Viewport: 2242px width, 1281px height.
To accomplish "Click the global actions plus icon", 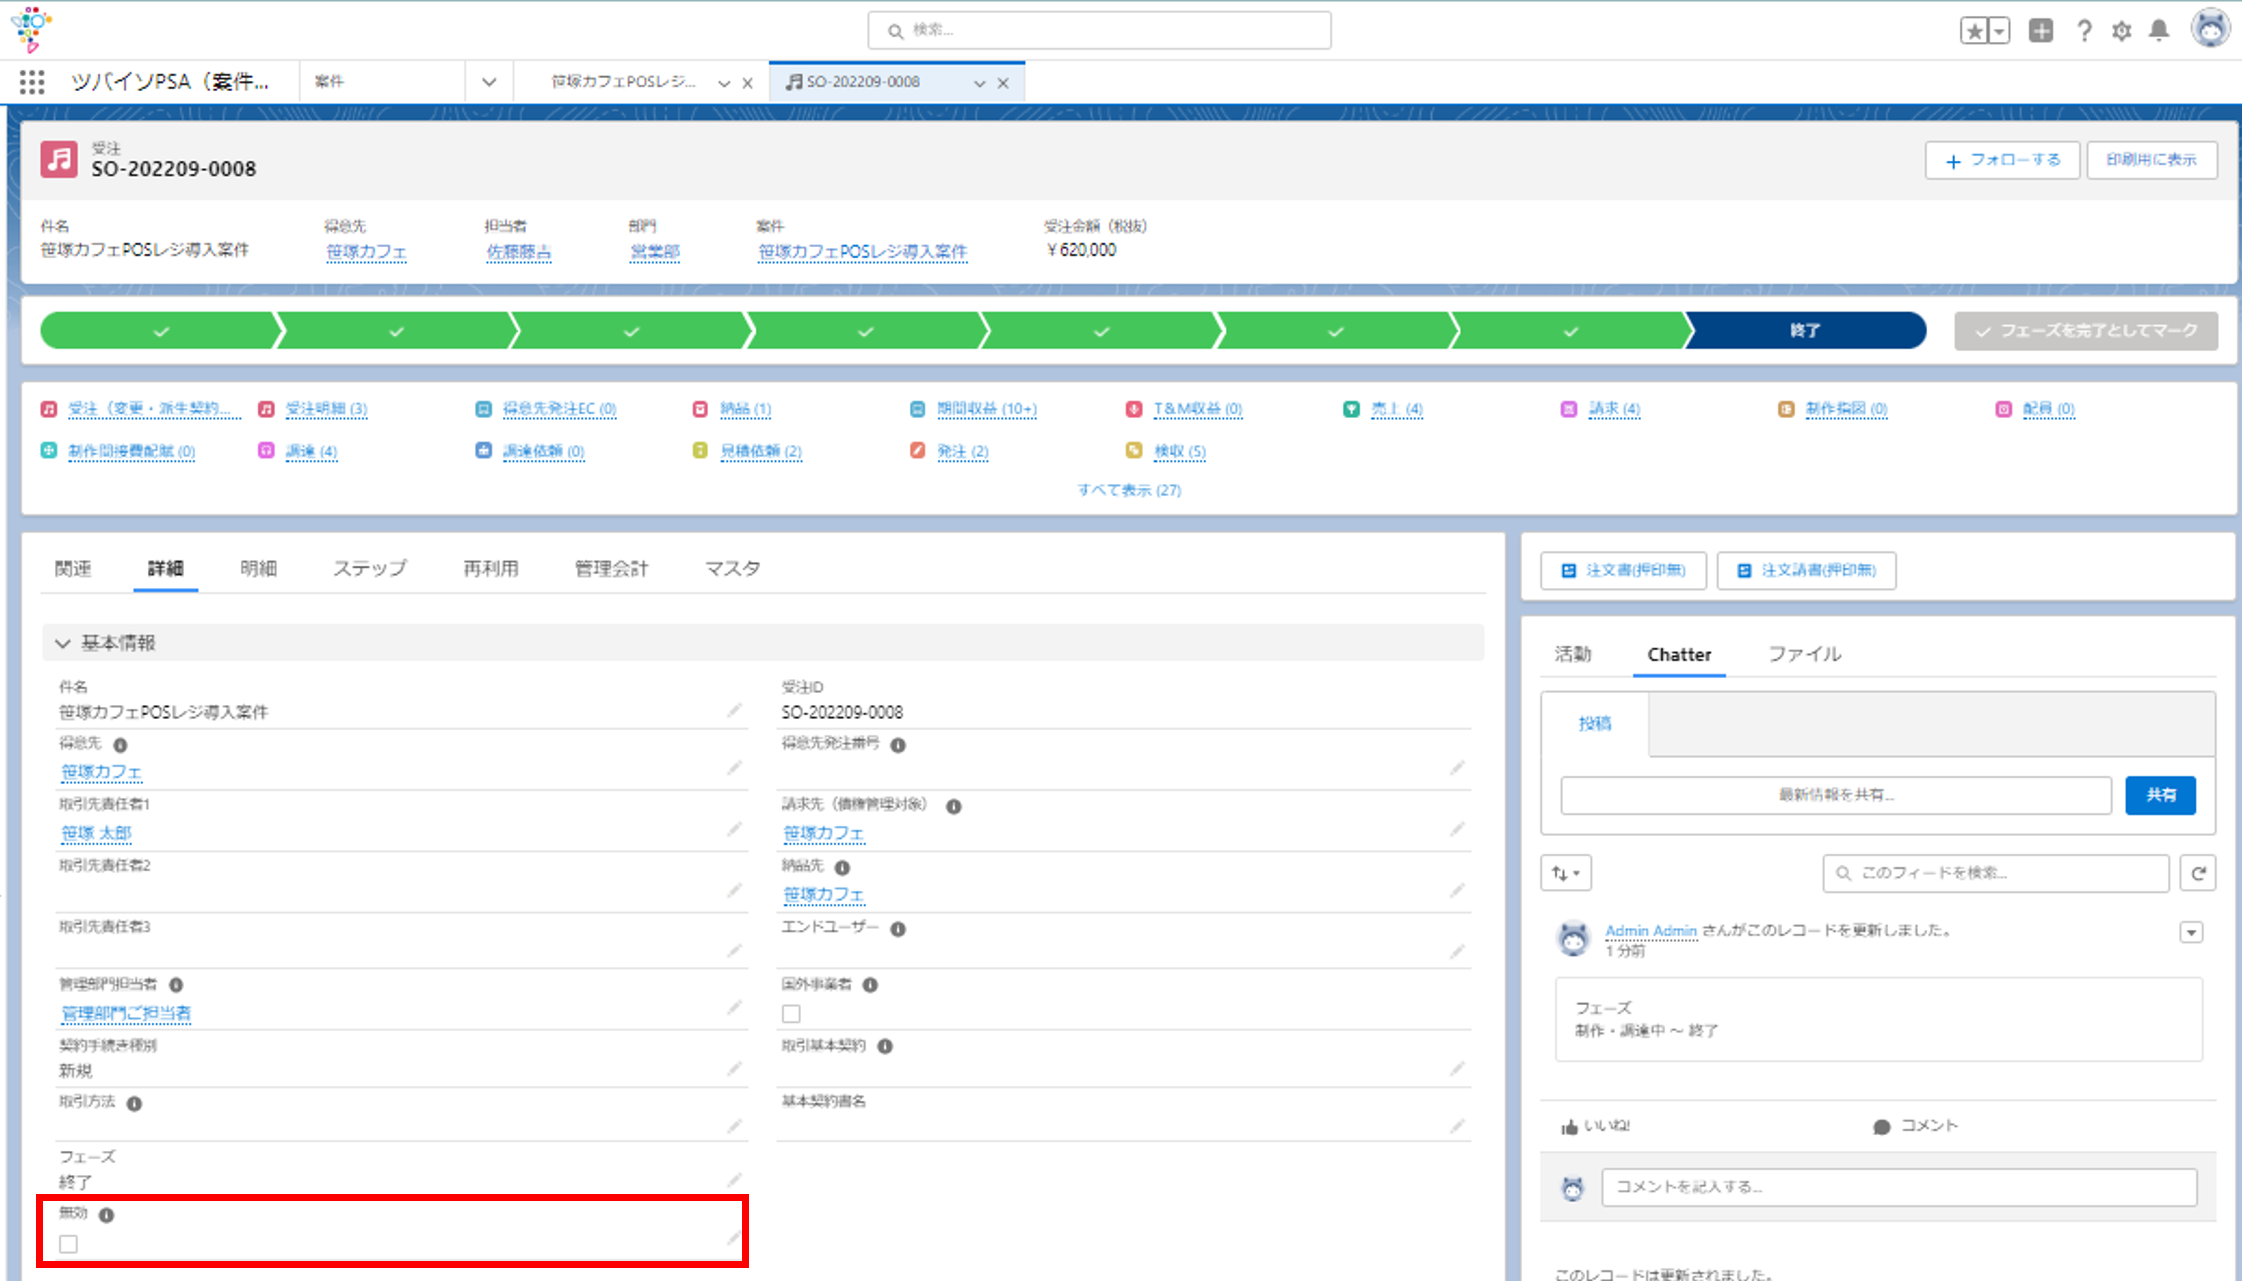I will (x=2041, y=31).
